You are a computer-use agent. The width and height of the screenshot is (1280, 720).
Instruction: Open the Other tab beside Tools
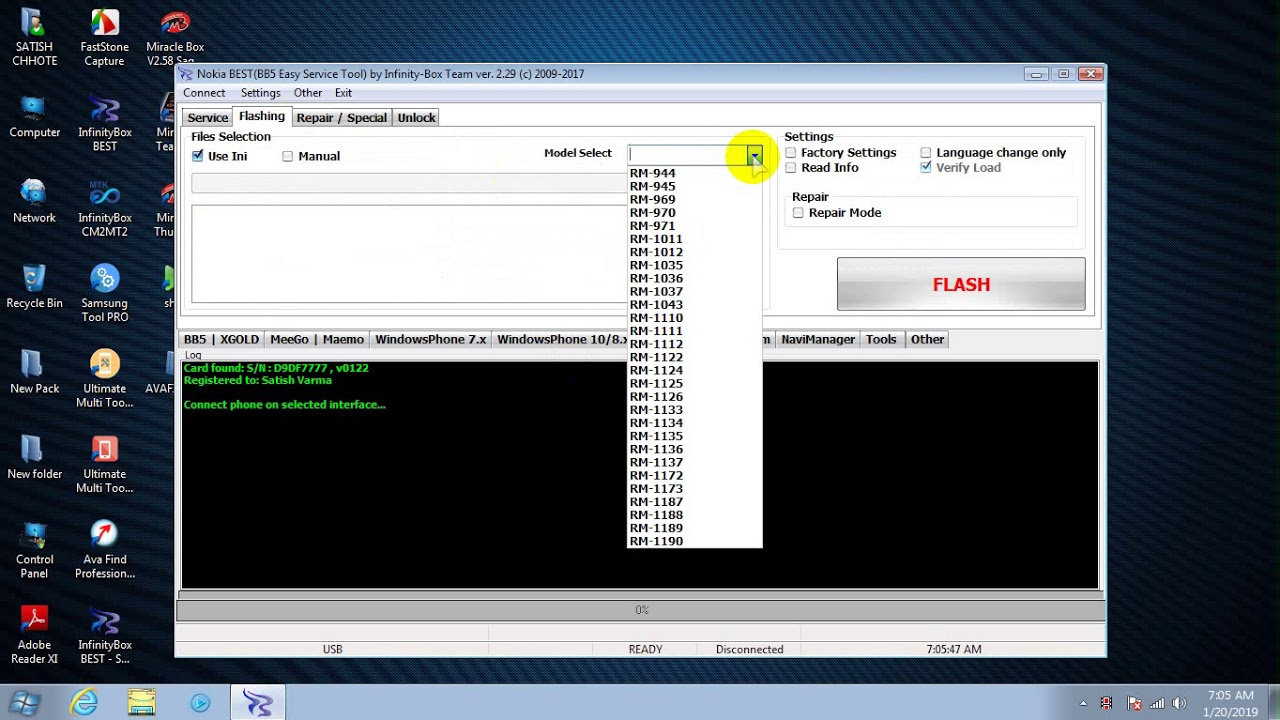coord(927,340)
